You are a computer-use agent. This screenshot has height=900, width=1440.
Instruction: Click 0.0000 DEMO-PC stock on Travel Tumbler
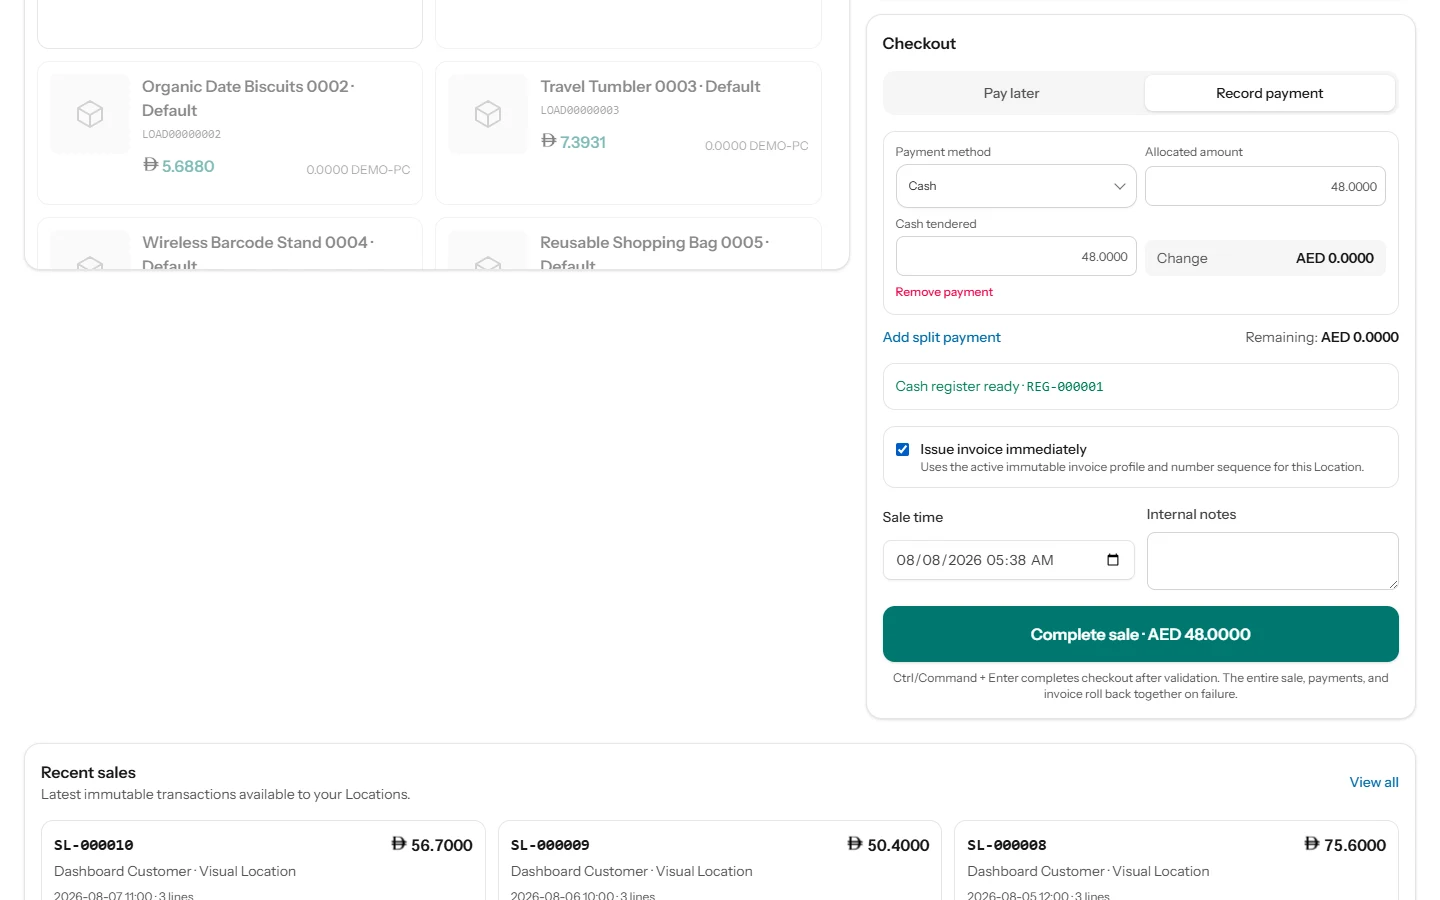click(x=756, y=146)
